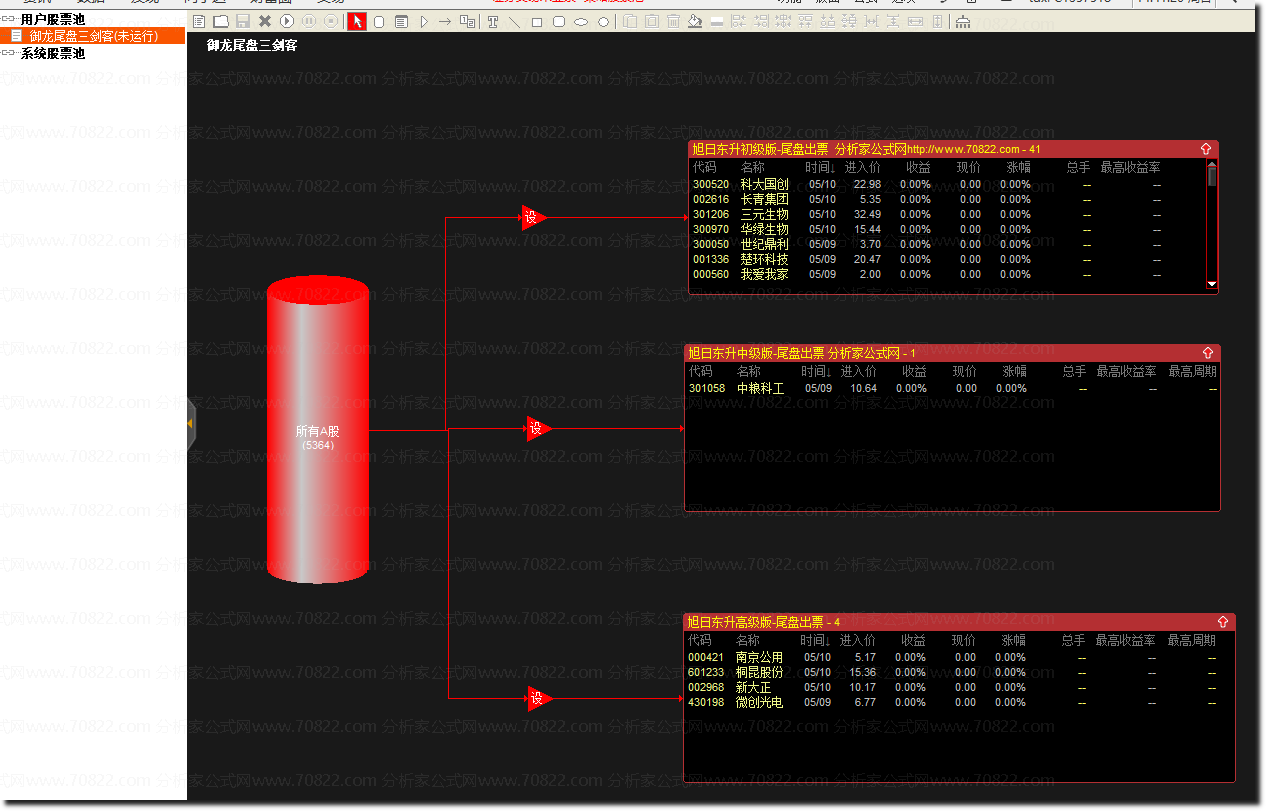The image size is (1267, 811).
Task: Select 御龙尾盘三剑客(未运行) in the tree
Action: coord(93,36)
